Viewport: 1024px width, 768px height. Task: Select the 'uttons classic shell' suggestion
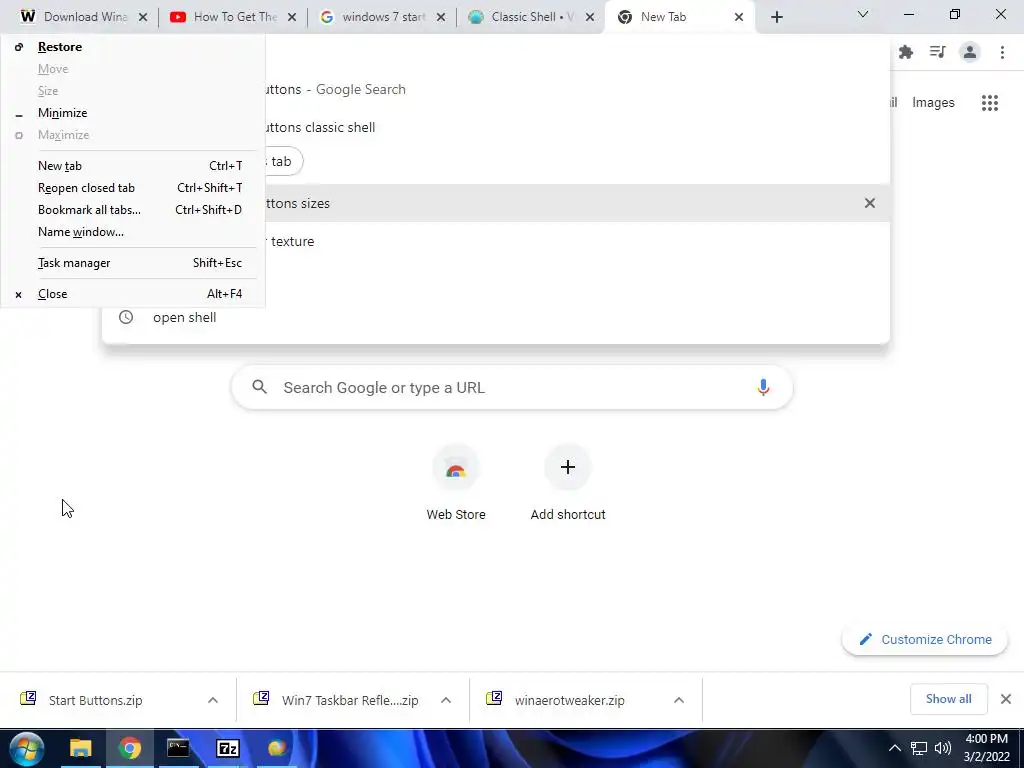[x=577, y=127]
